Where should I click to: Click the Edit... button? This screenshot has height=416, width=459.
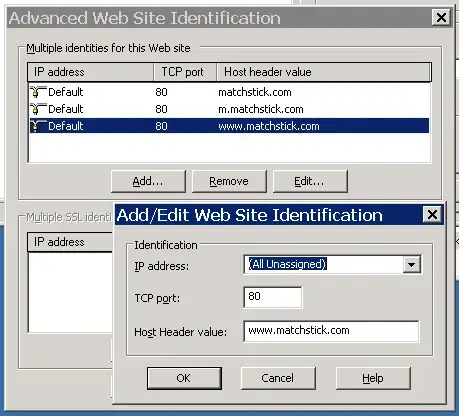point(310,181)
